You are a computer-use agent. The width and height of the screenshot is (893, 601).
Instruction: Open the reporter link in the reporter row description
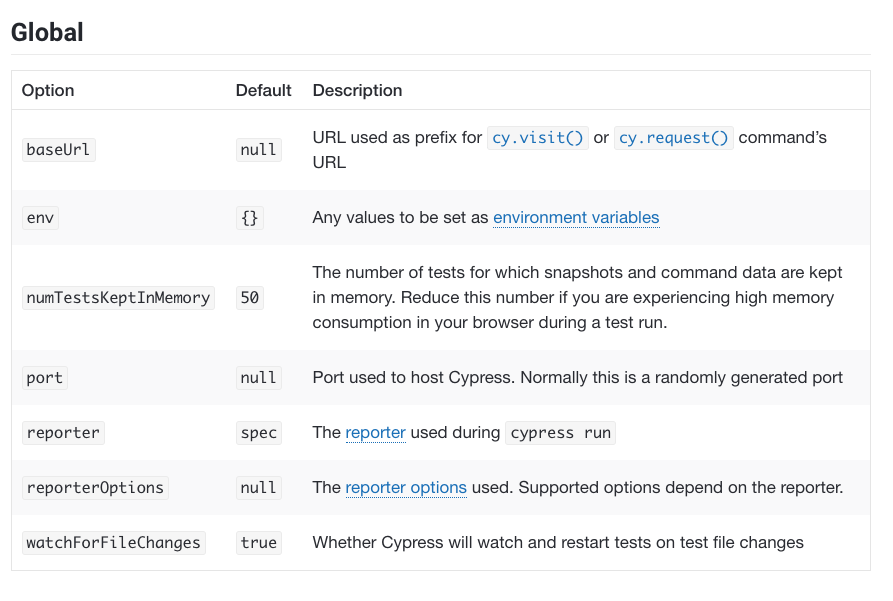coord(375,433)
